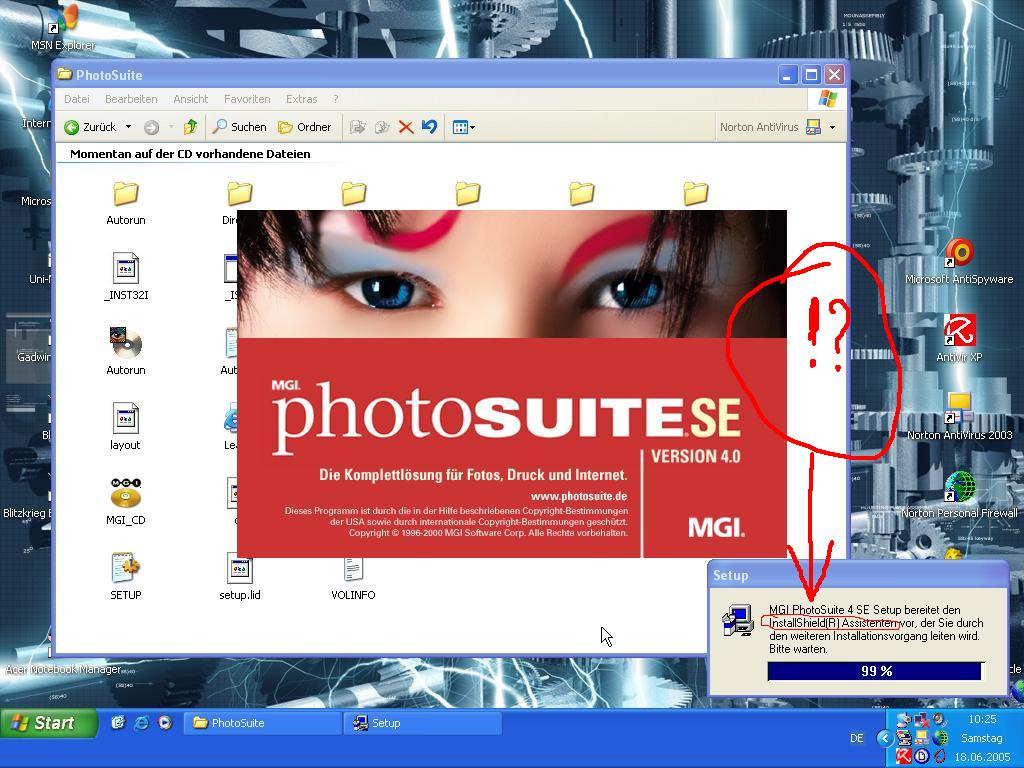The height and width of the screenshot is (768, 1024).
Task: Open the Datei menu
Action: tap(77, 99)
